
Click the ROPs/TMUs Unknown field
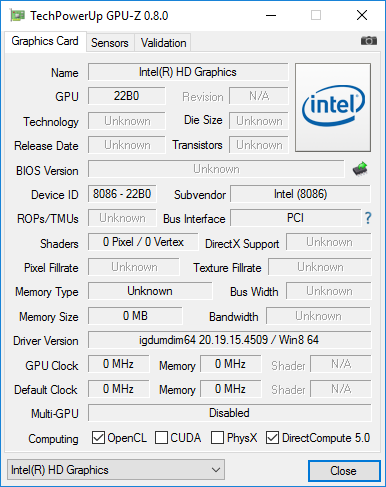(x=122, y=218)
